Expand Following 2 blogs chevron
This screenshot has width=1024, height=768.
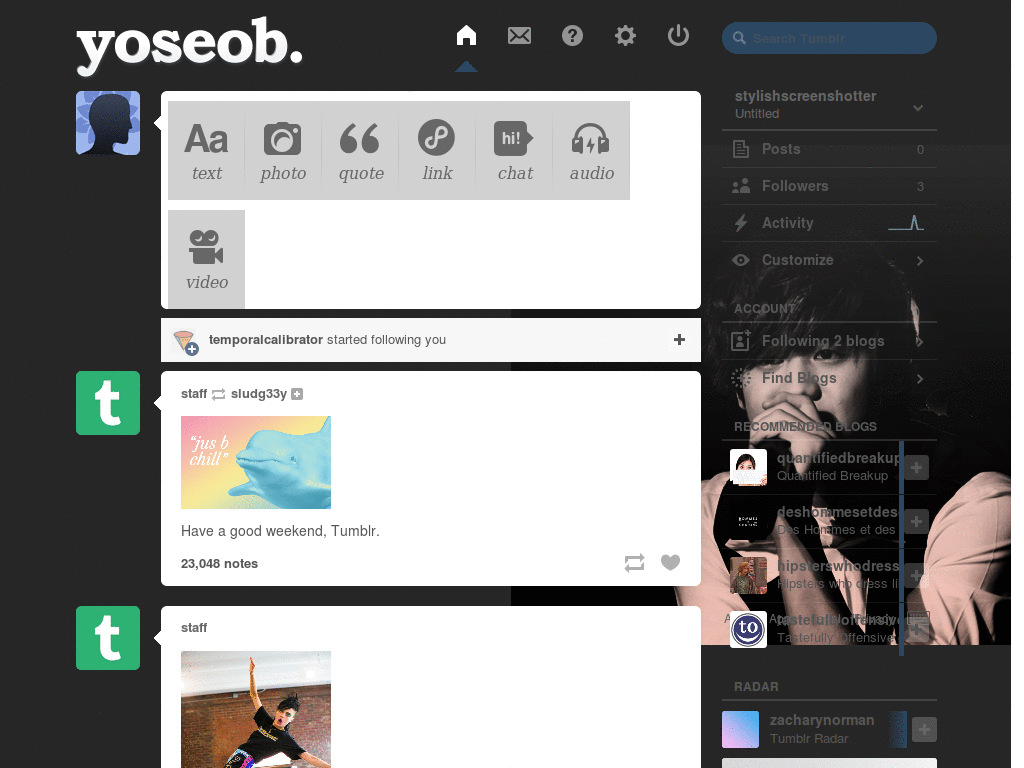tap(920, 342)
